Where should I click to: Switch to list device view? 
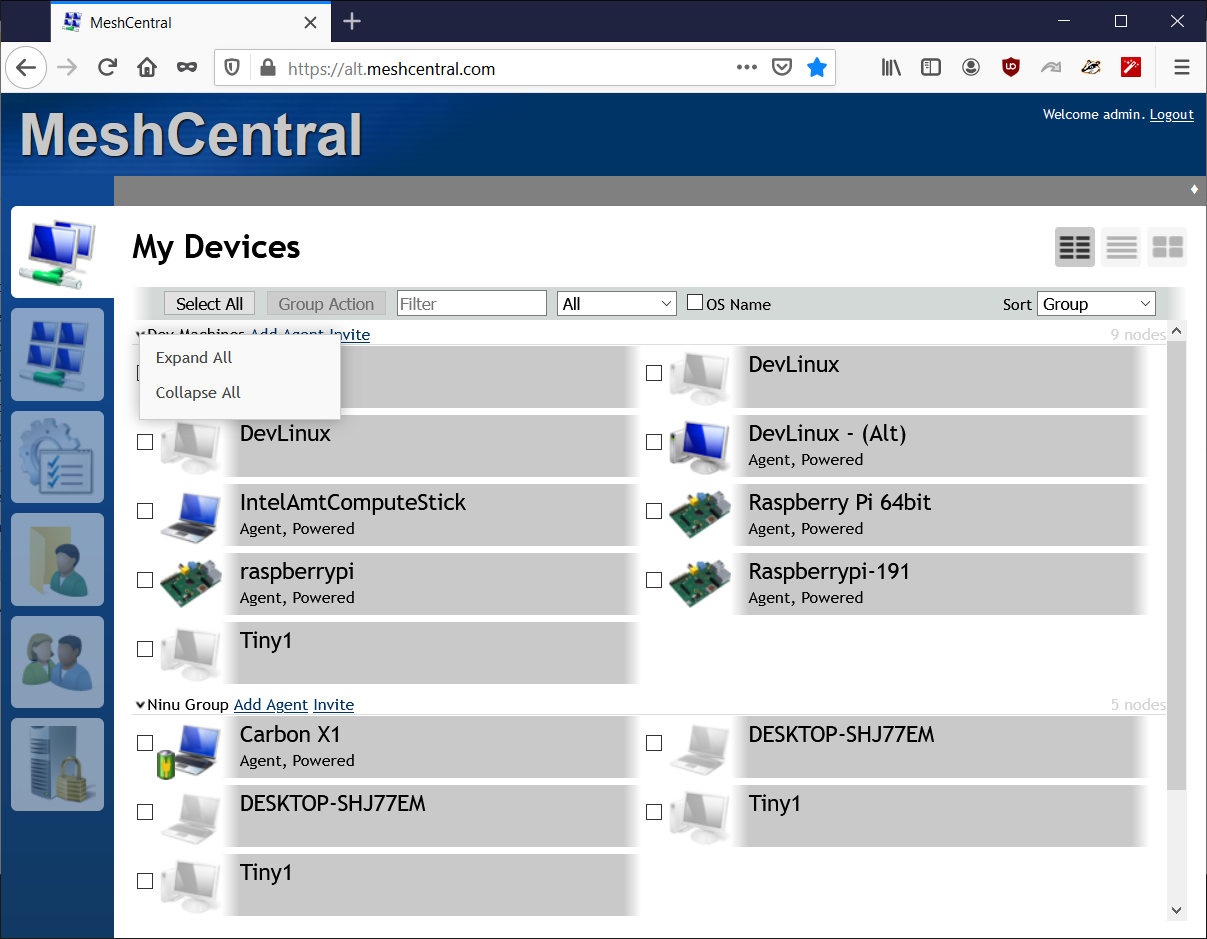tap(1121, 247)
